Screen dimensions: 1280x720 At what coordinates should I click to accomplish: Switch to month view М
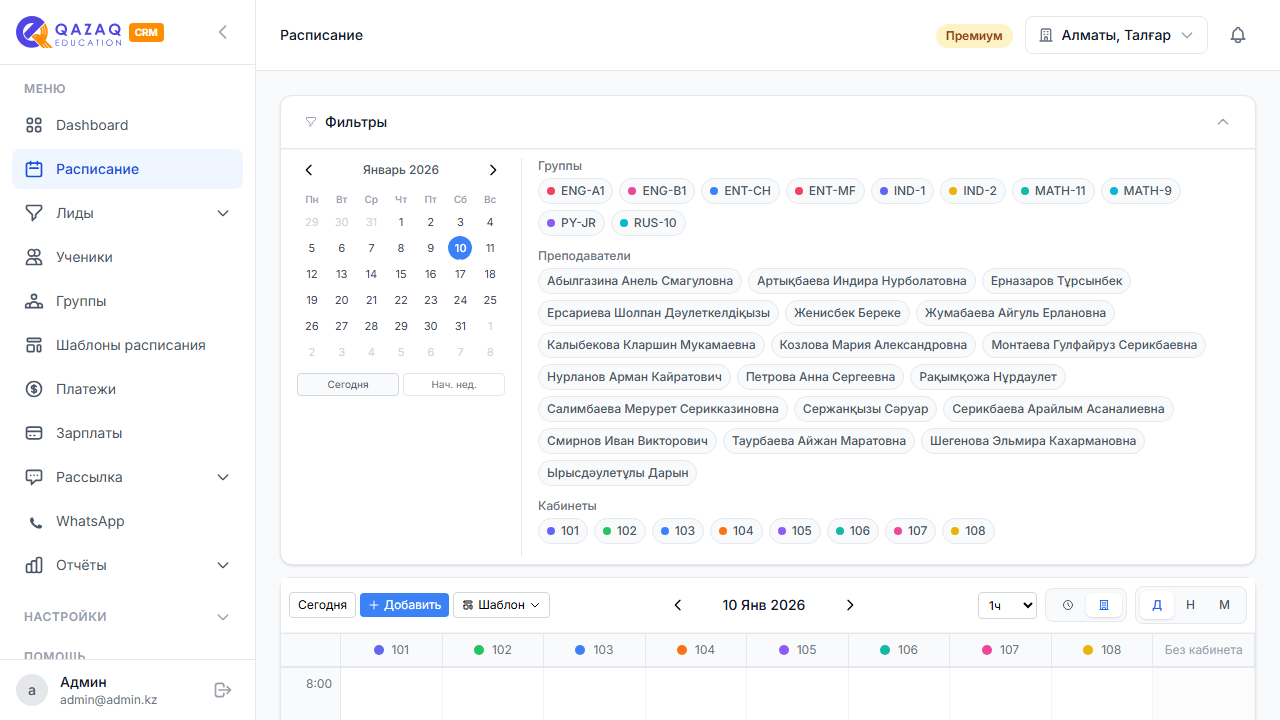click(1224, 605)
